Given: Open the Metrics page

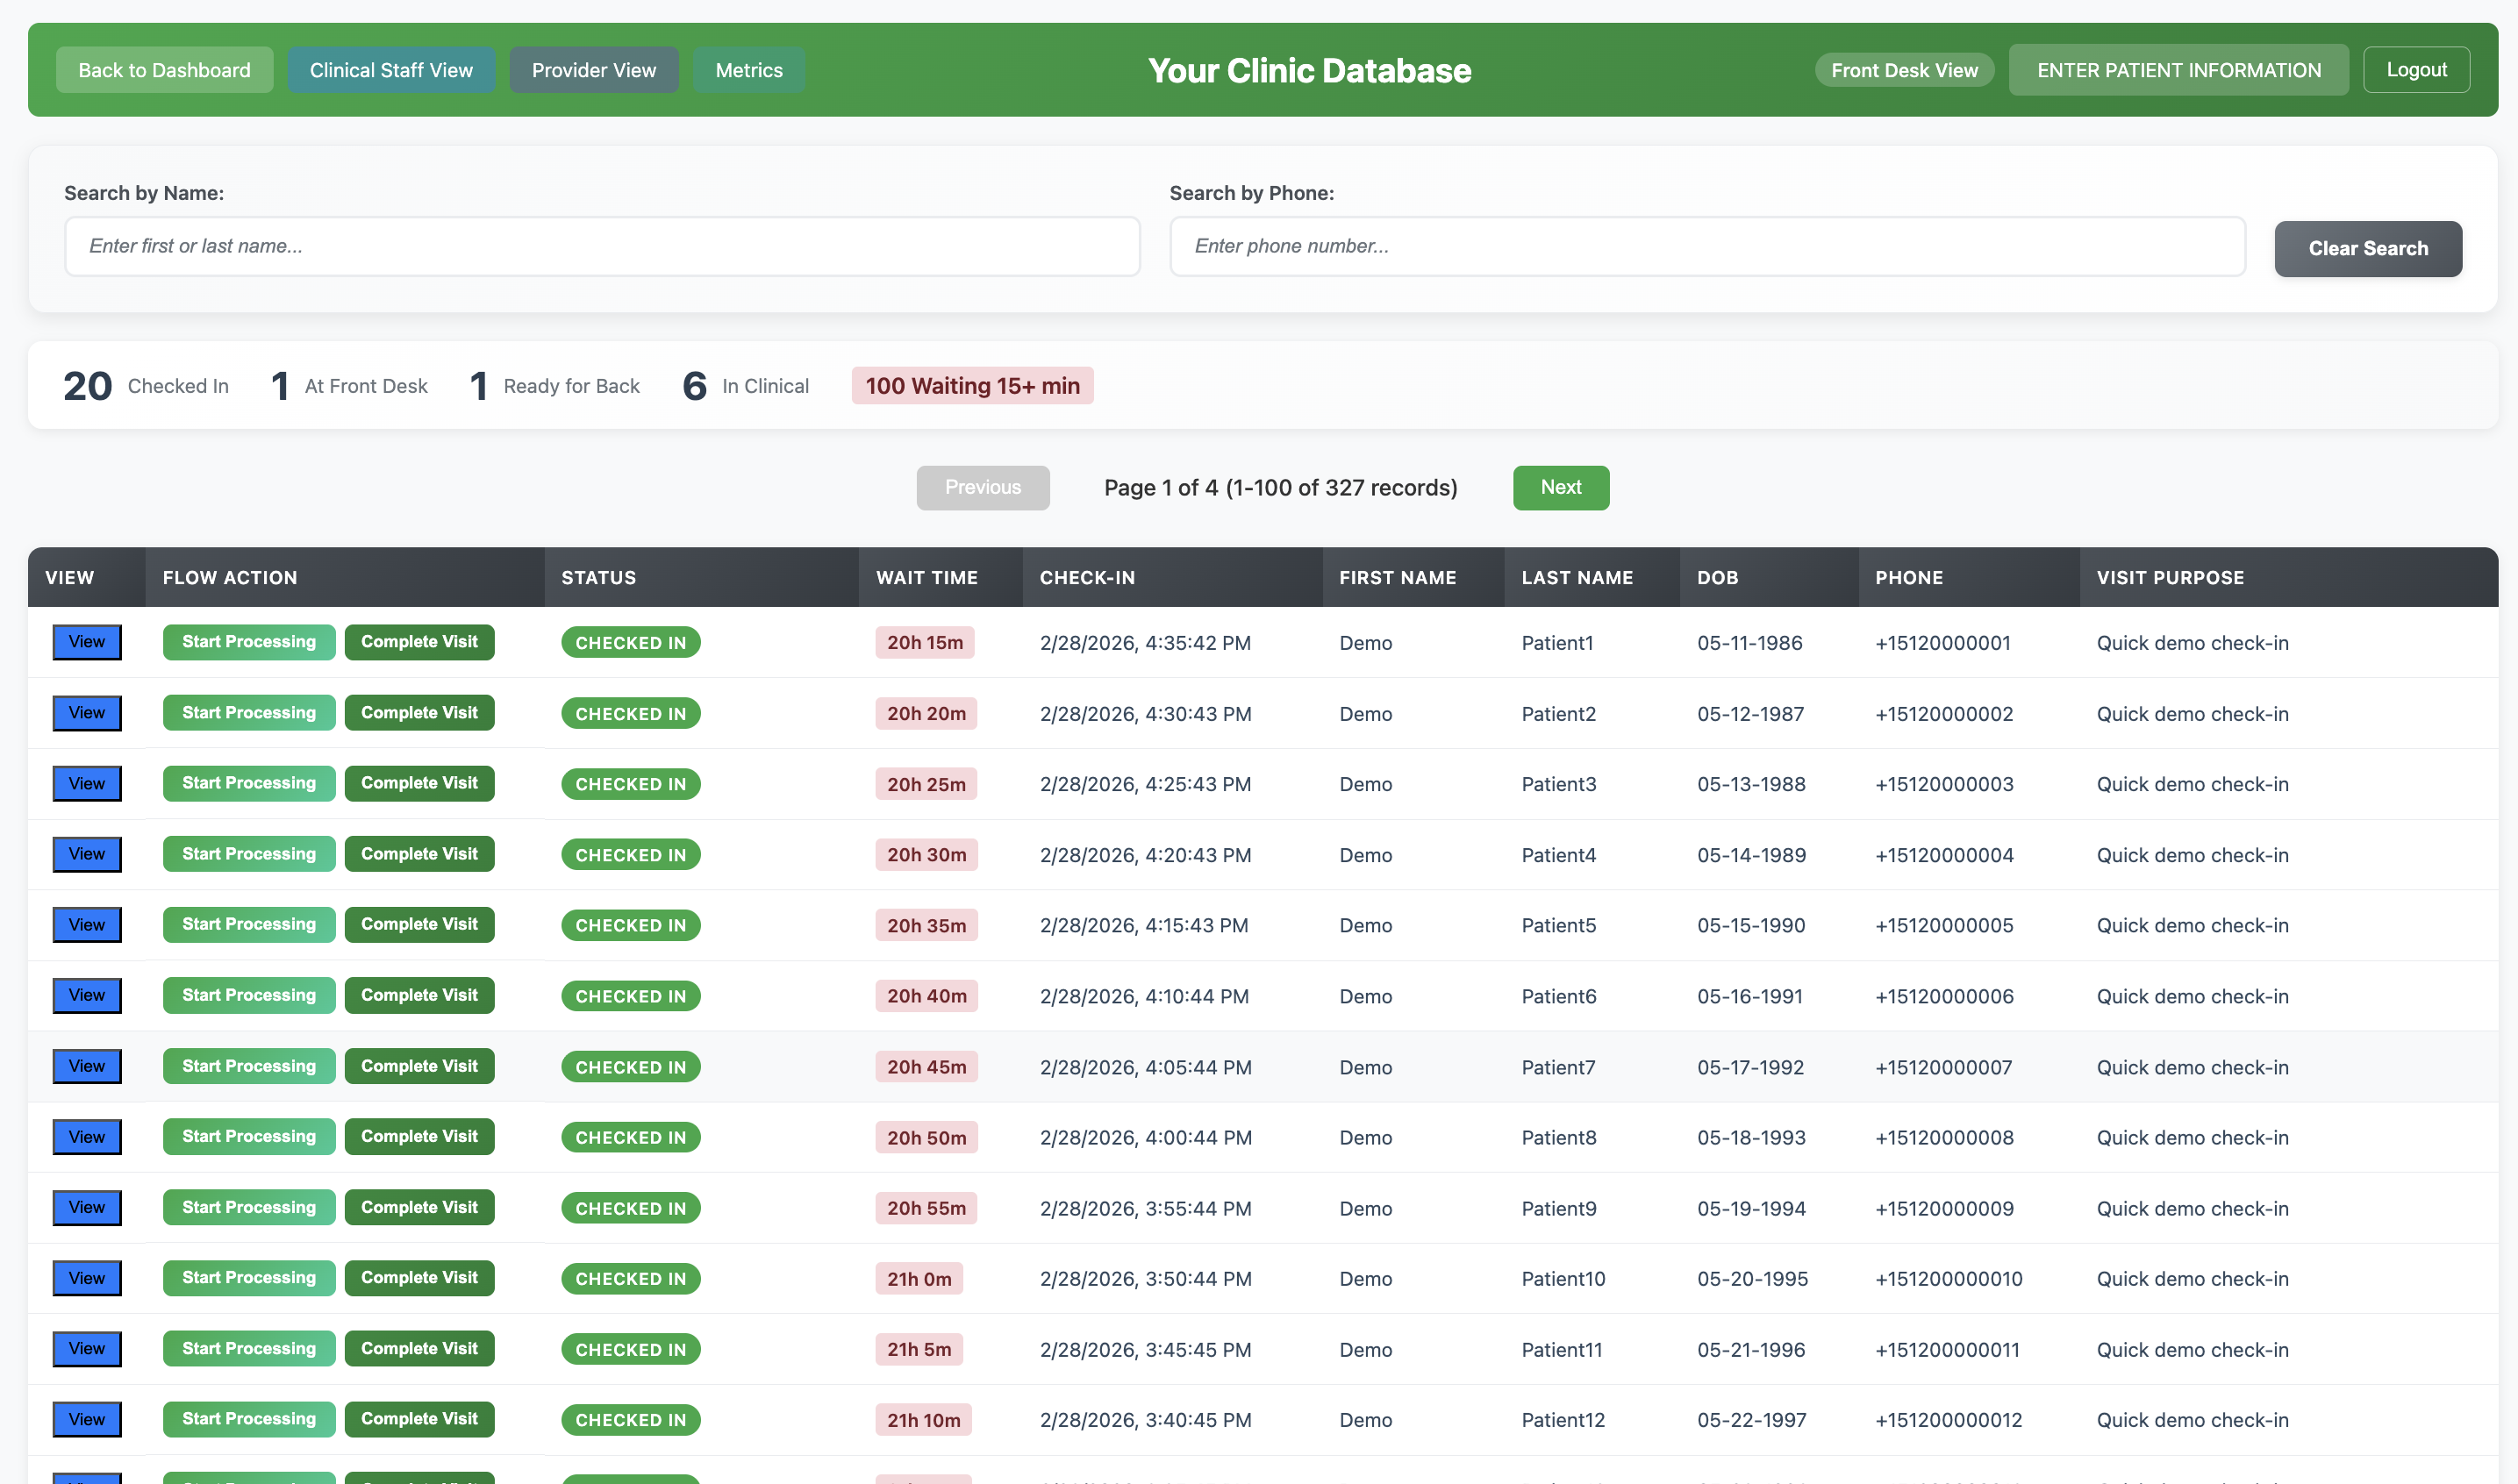Looking at the screenshot, I should (748, 70).
